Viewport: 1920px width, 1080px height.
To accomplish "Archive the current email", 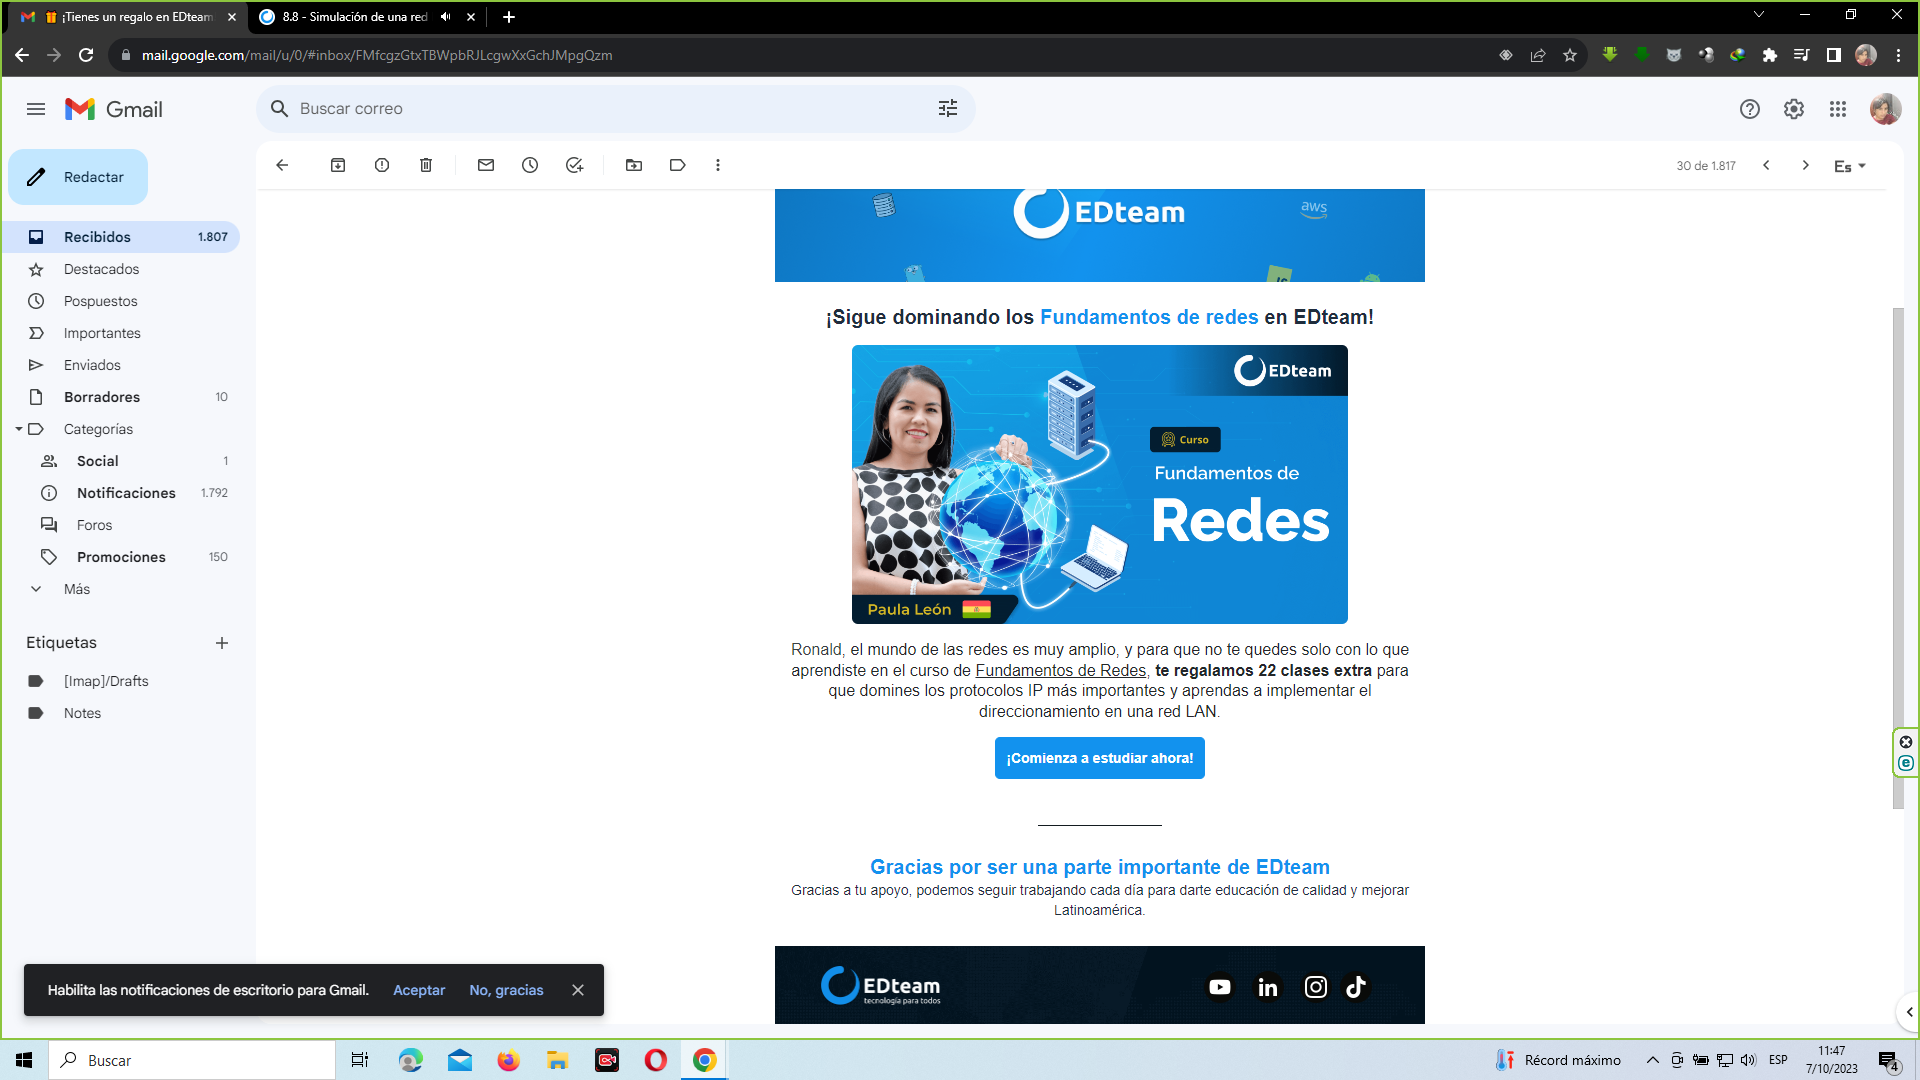I will click(338, 165).
